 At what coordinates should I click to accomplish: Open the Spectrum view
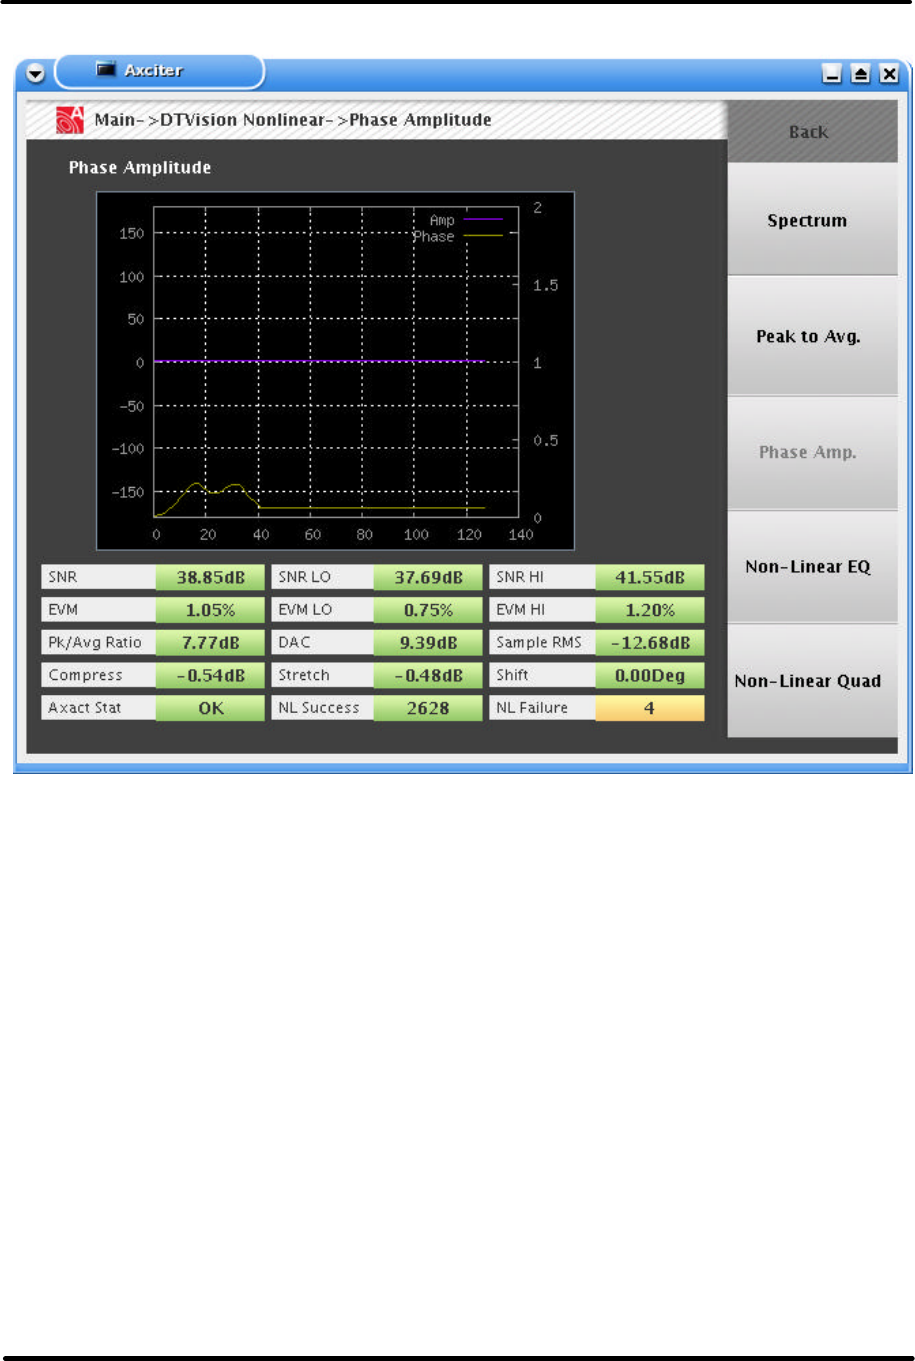(812, 220)
